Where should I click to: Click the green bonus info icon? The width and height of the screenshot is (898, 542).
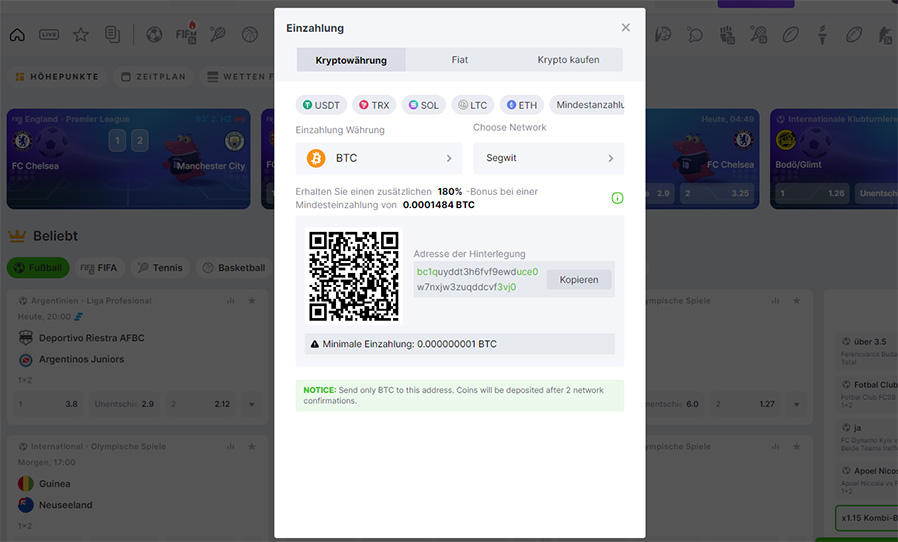(617, 198)
